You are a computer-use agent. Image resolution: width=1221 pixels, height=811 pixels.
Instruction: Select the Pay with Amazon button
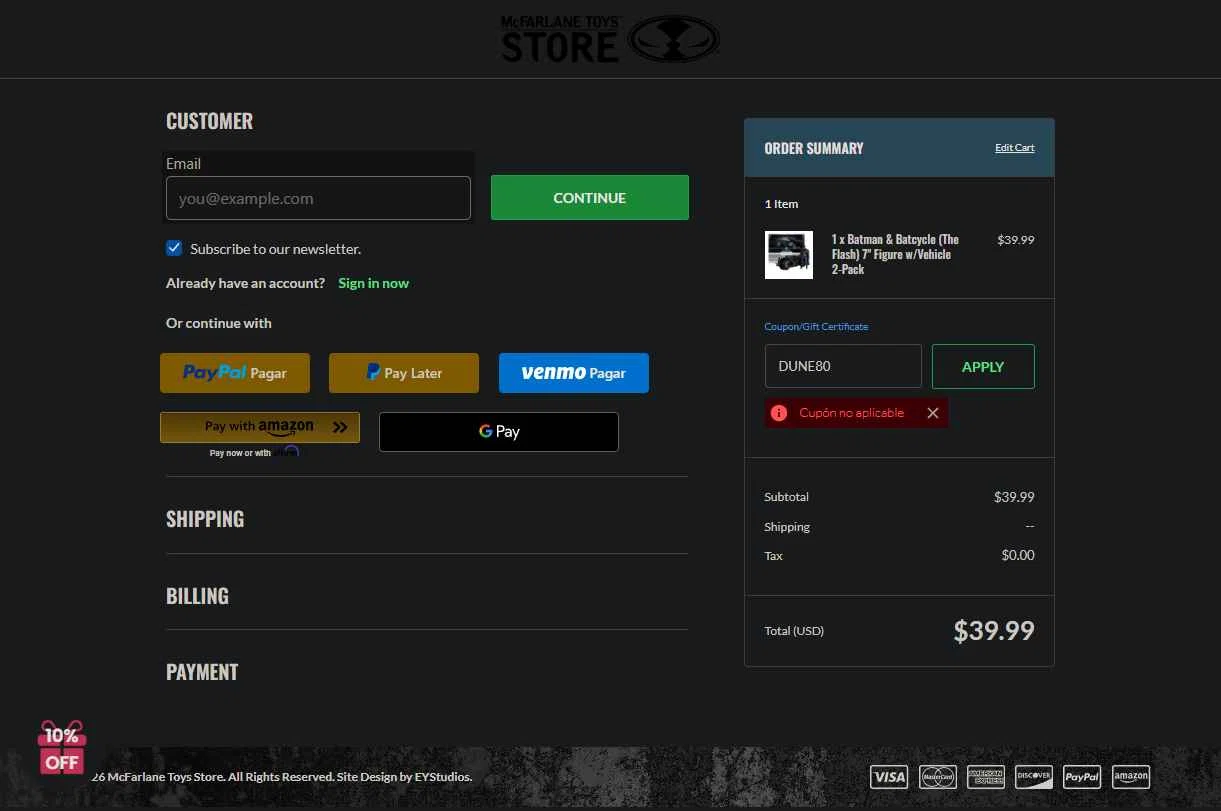pos(260,427)
